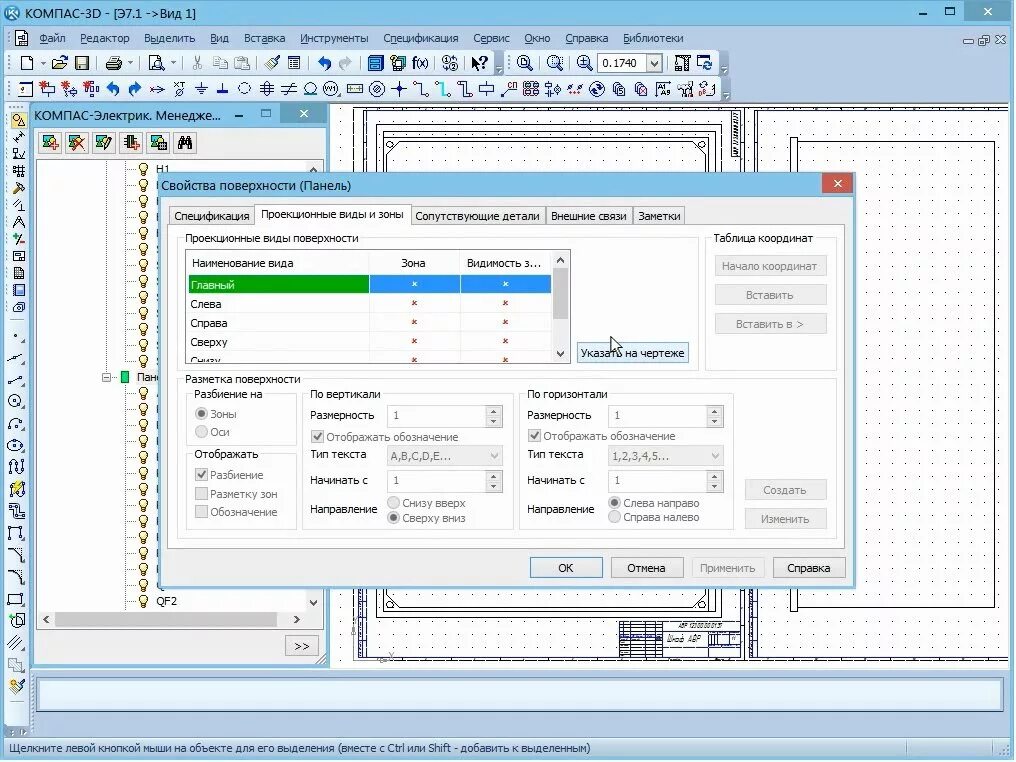
Task: Select the Справа налево direction radio
Action: click(x=614, y=517)
